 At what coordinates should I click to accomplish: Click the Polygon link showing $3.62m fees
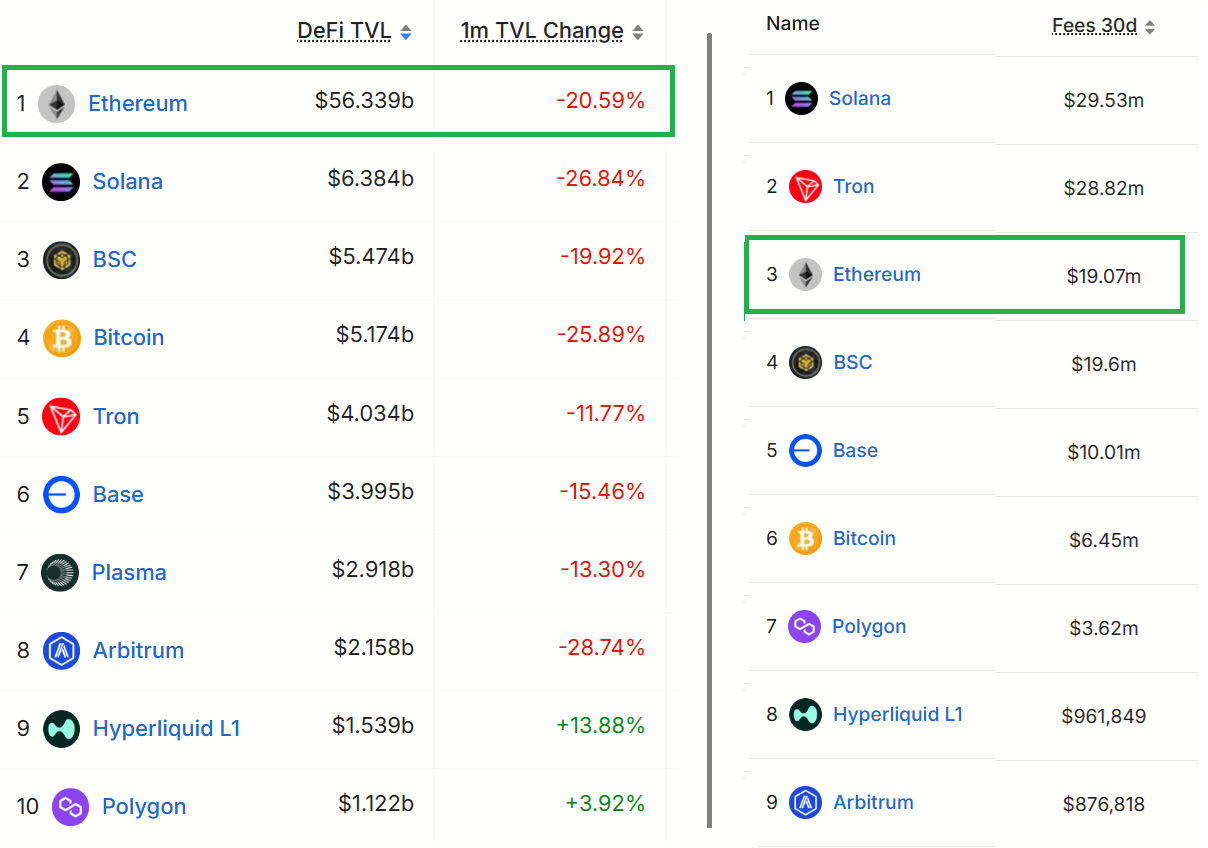869,626
